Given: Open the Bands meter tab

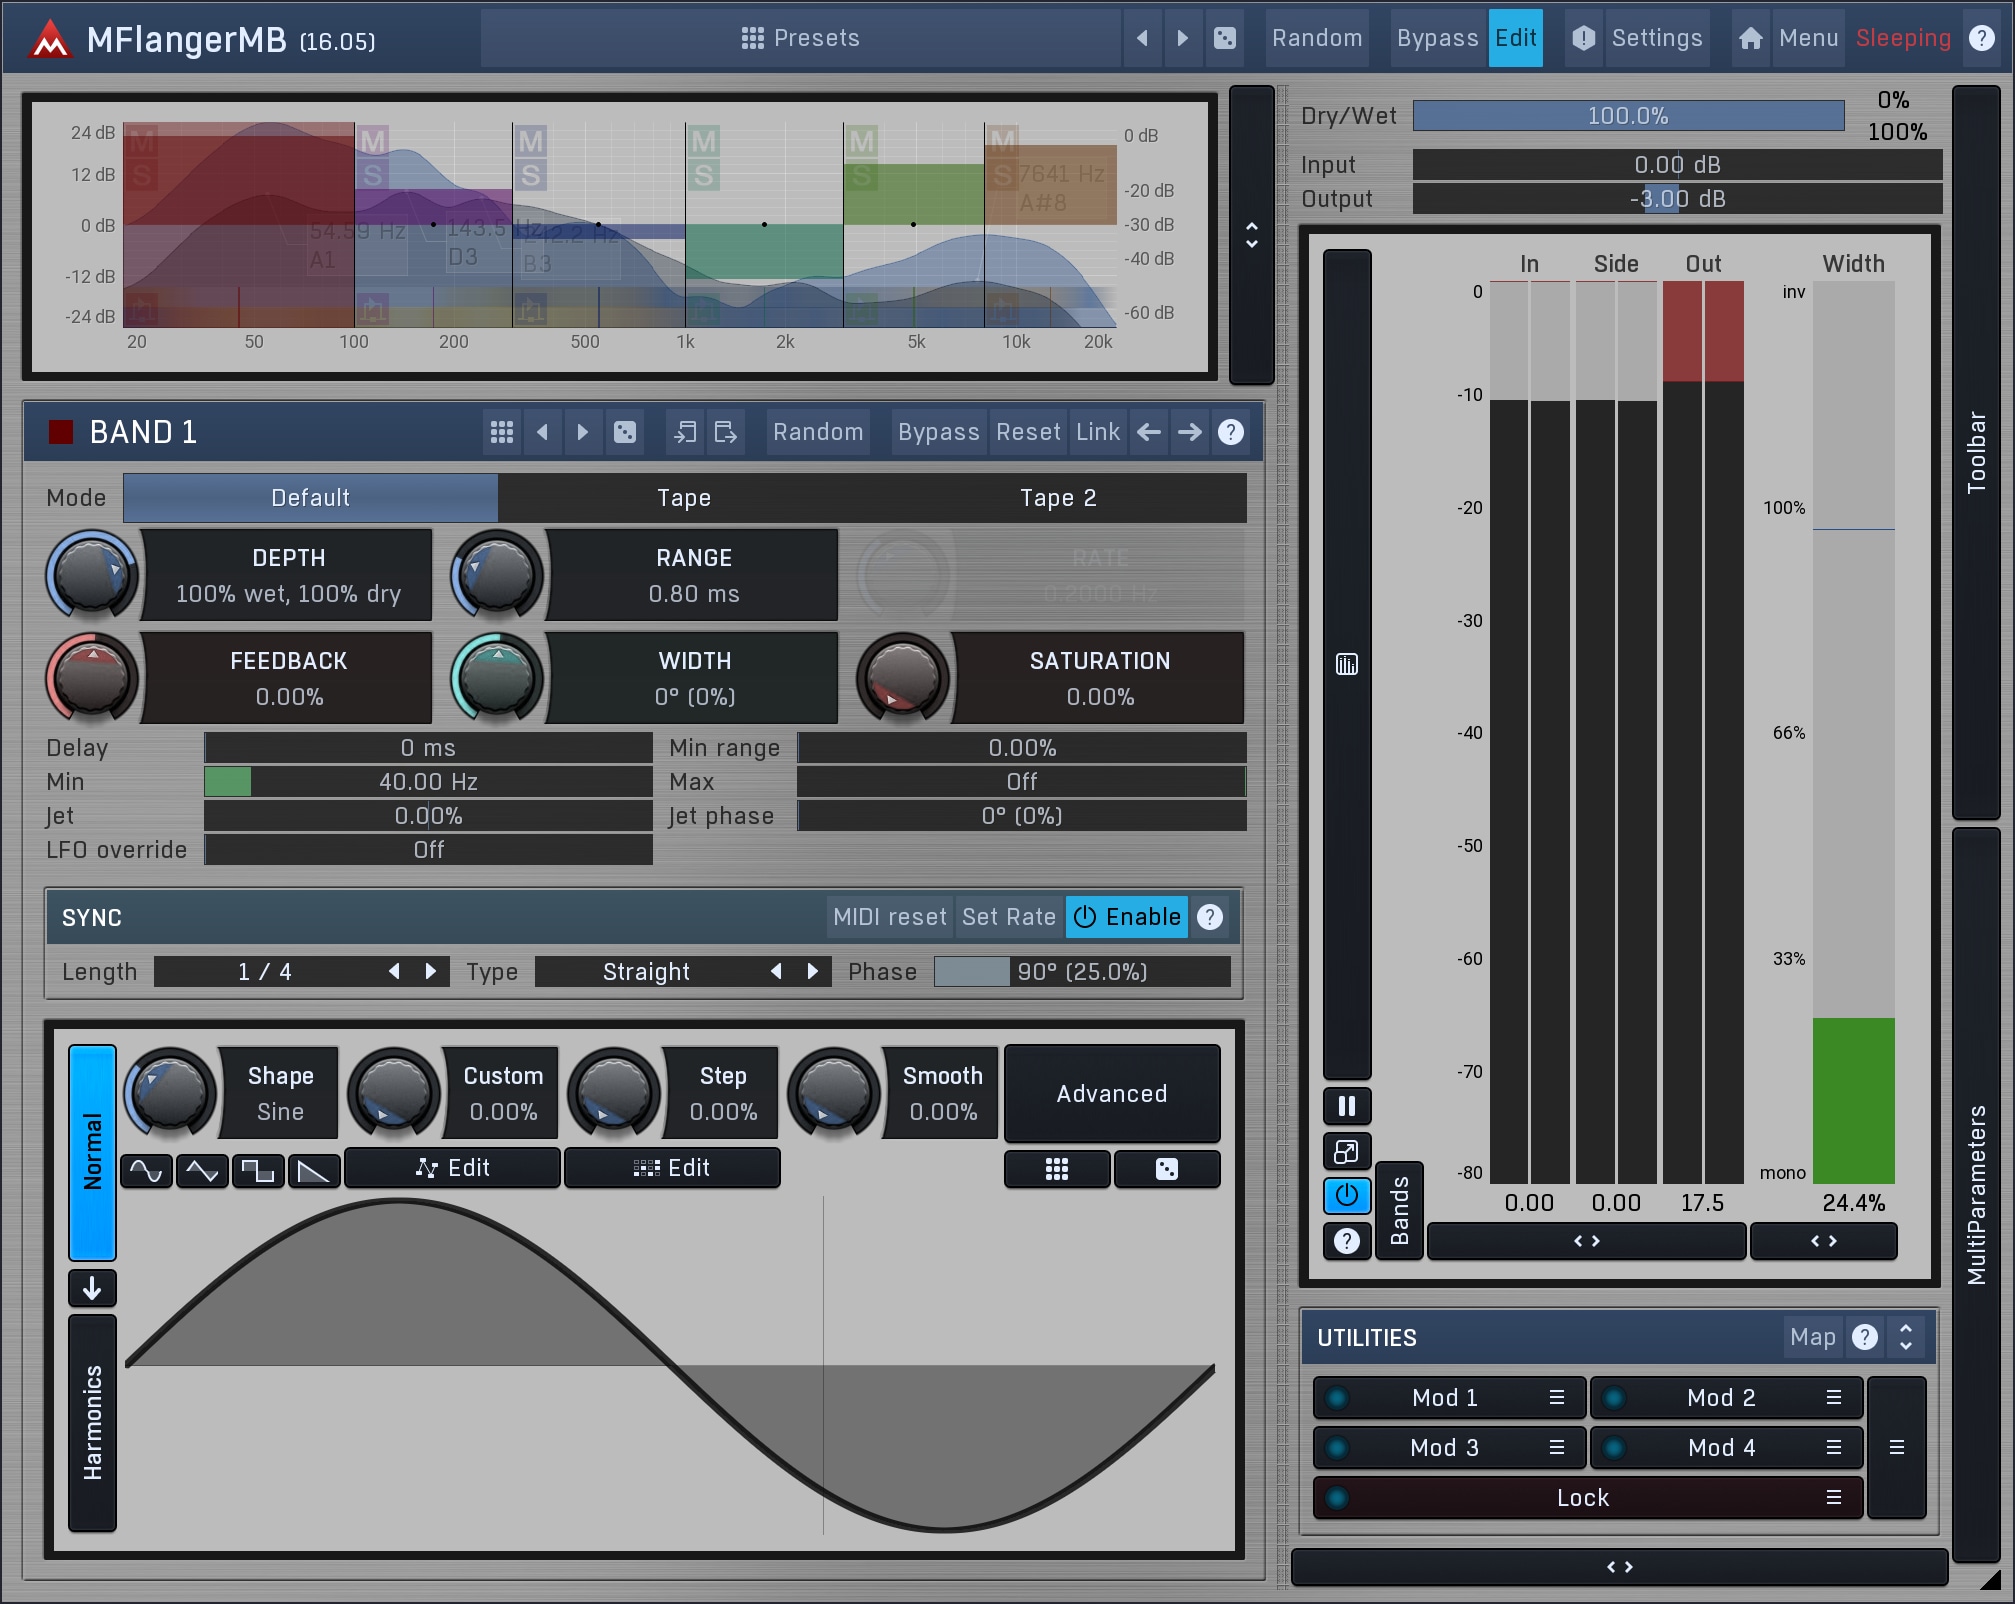Looking at the screenshot, I should point(1399,1210).
